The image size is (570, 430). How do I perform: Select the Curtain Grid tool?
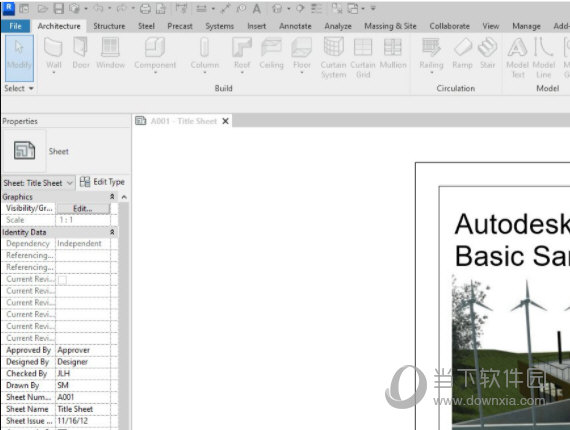click(363, 58)
